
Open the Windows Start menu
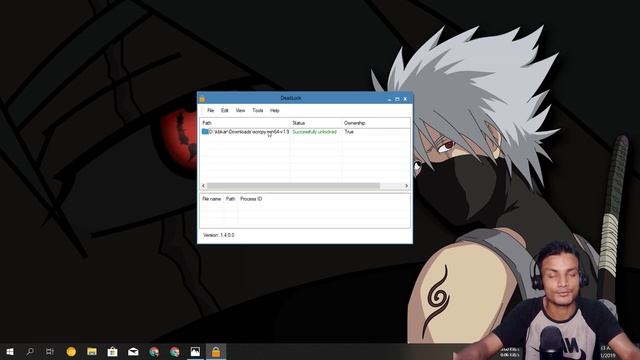10,351
